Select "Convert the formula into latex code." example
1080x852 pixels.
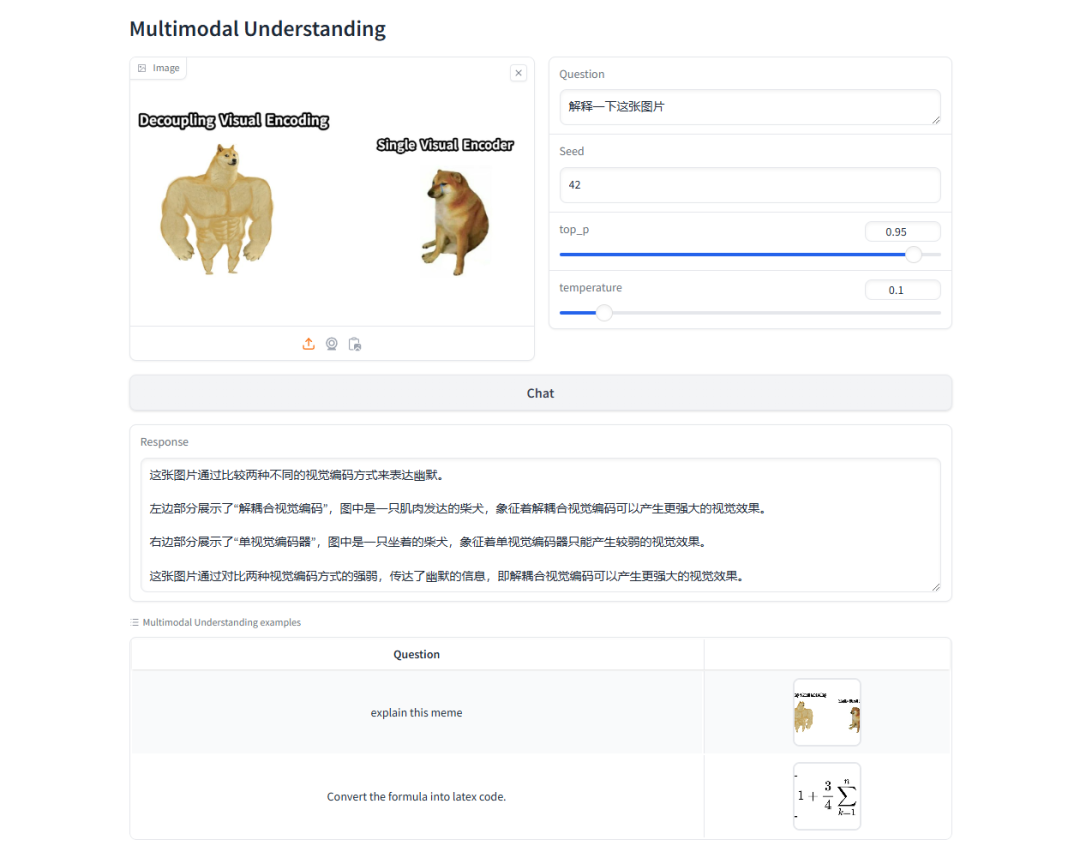(417, 797)
